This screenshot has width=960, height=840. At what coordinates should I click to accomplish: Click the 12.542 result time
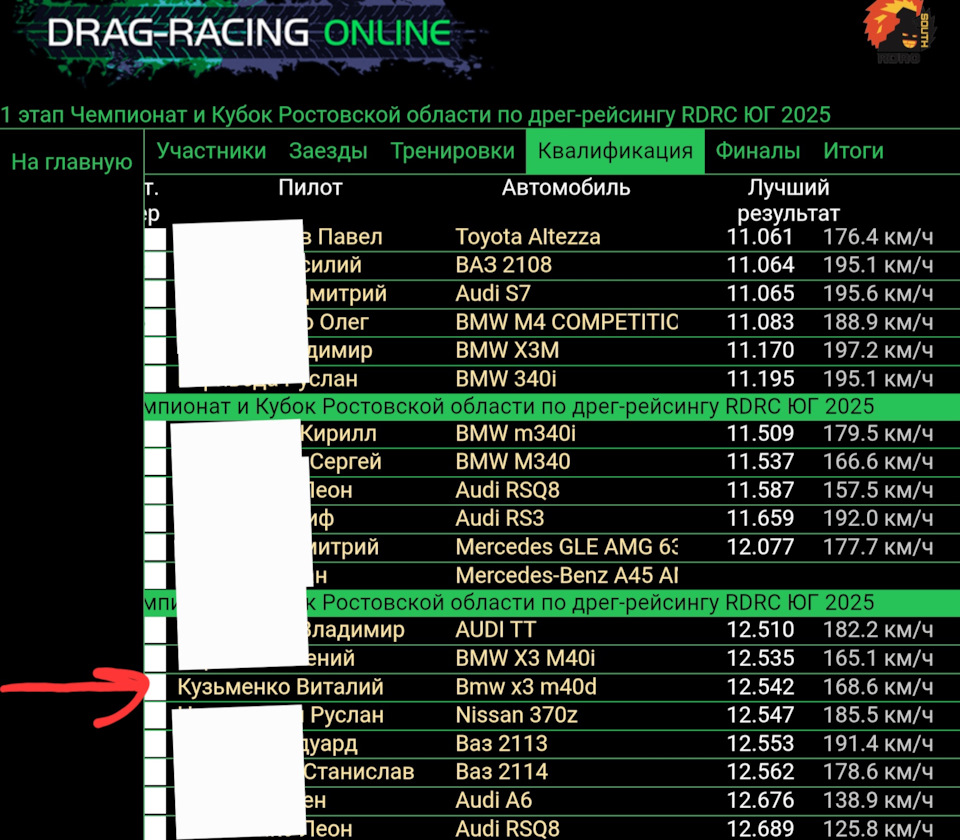(x=760, y=686)
